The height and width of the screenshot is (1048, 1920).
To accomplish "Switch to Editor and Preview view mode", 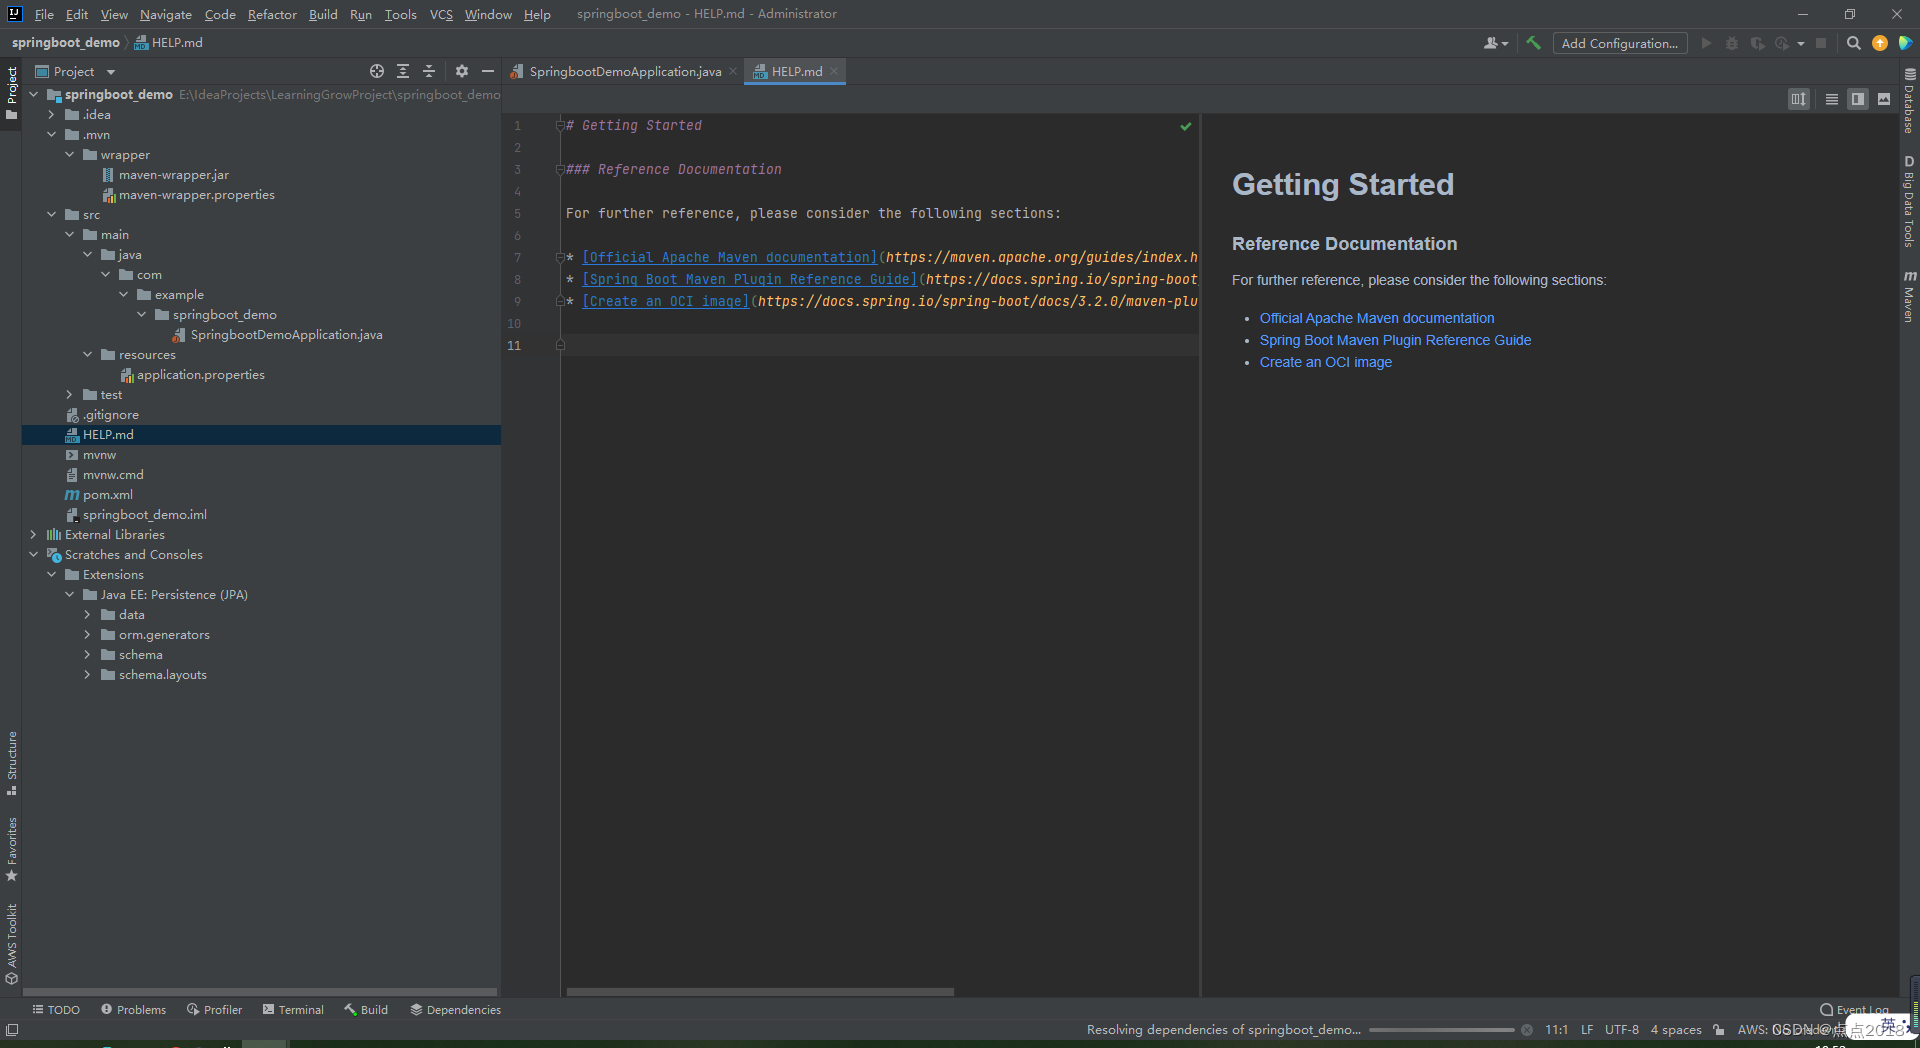I will (1858, 99).
